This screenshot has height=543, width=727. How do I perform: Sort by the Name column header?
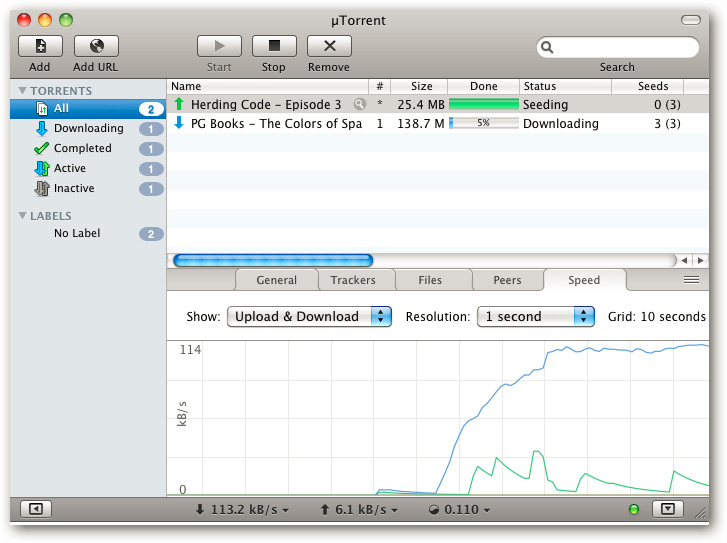pos(268,86)
